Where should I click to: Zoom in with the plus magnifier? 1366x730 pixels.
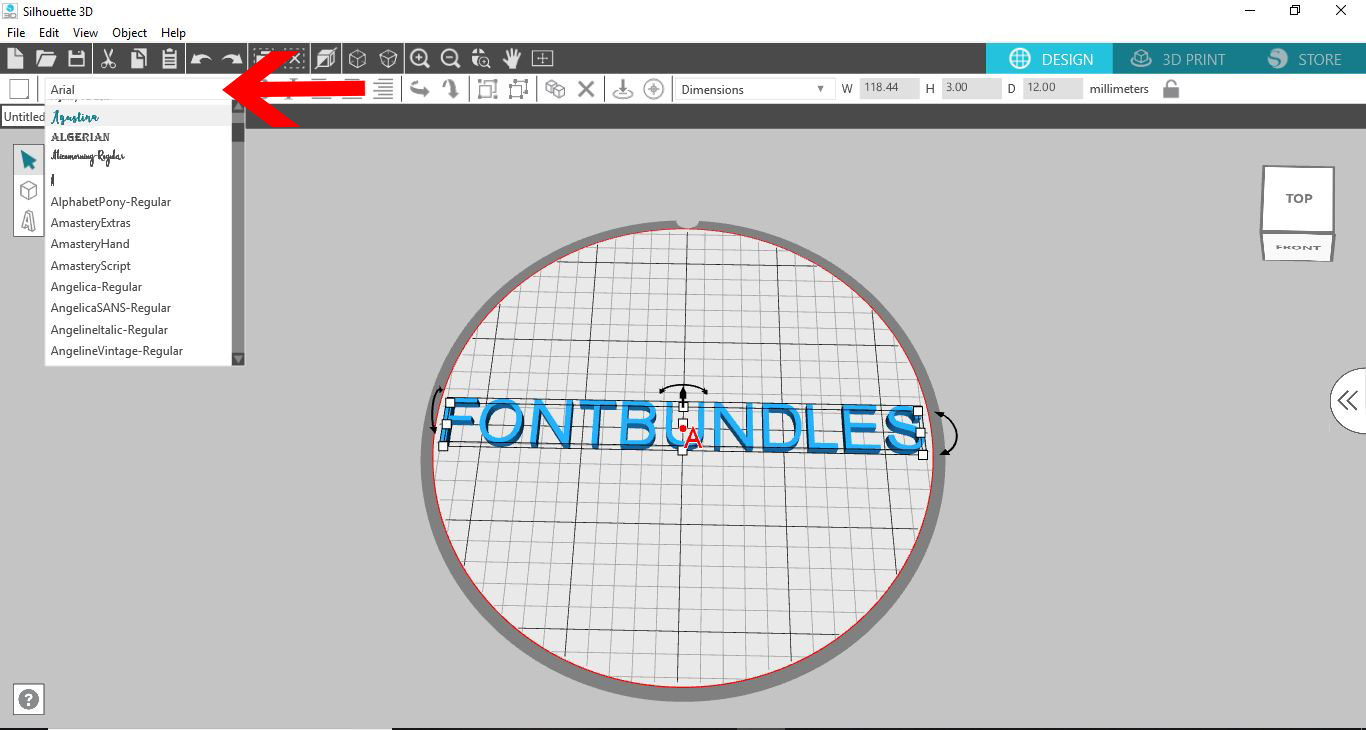pyautogui.click(x=420, y=58)
